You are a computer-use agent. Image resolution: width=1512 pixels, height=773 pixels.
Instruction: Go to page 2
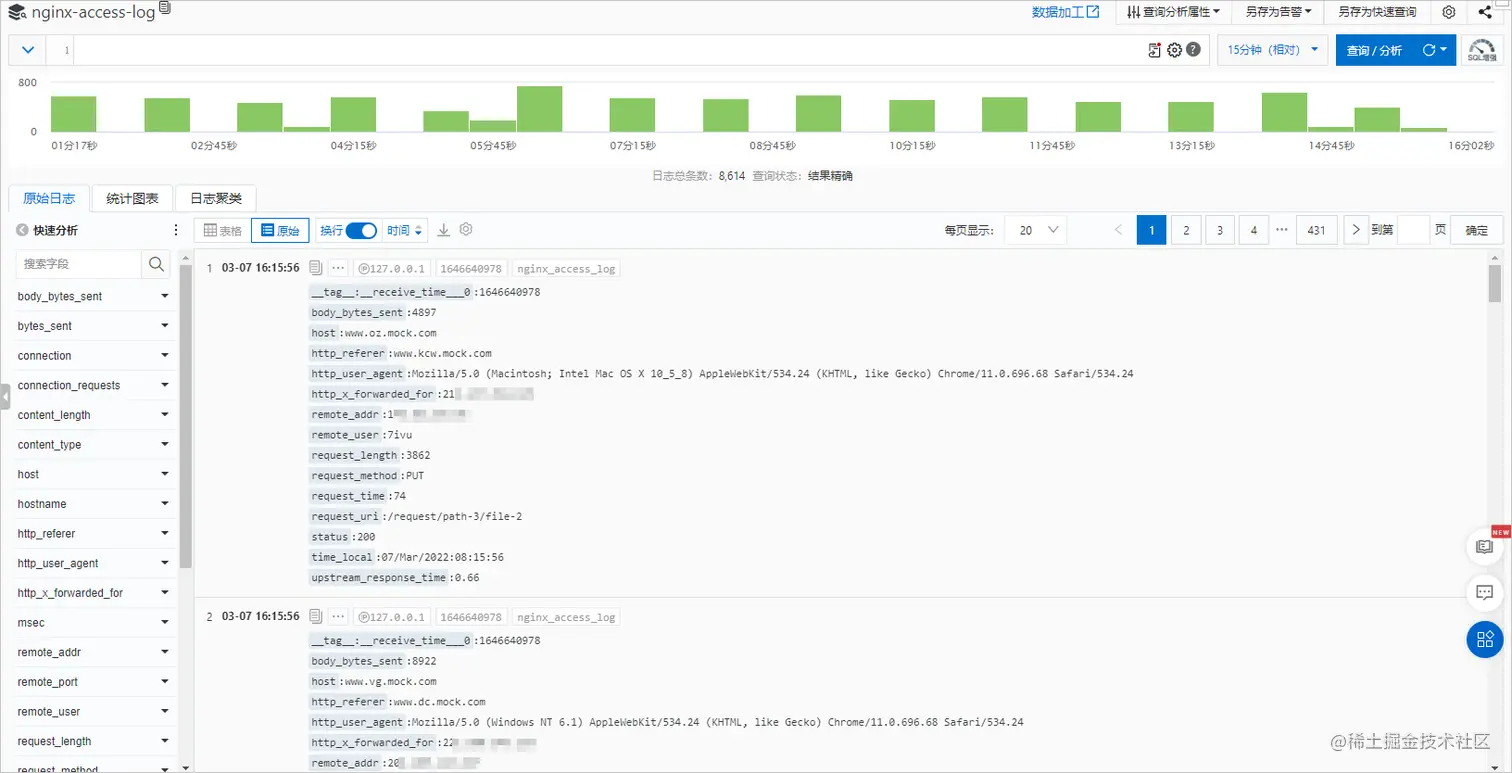(x=1186, y=230)
